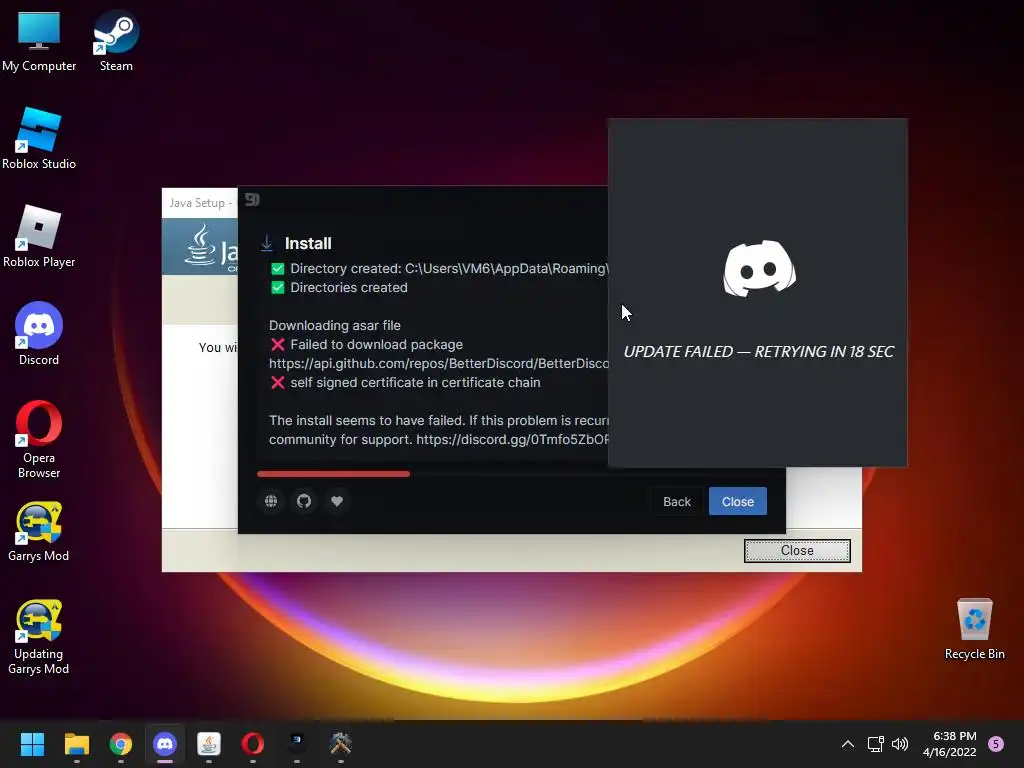The image size is (1024, 768).
Task: Launch Opera Browser desktop shortcut
Action: (39, 439)
